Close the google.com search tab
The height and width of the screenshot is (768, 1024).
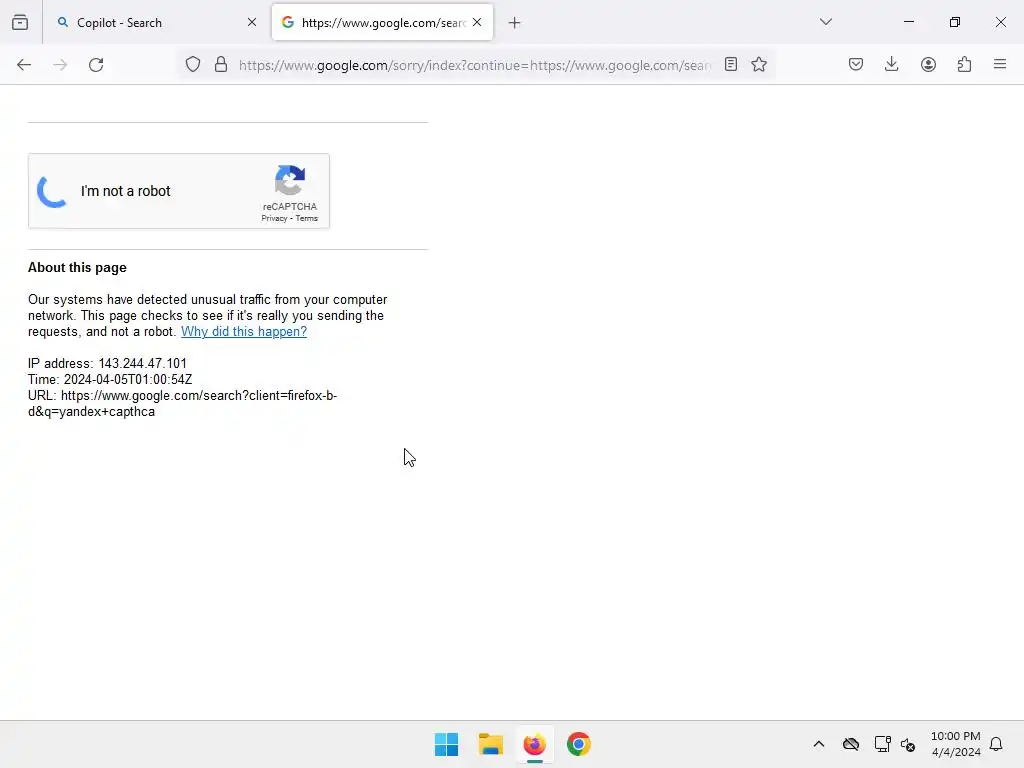(477, 22)
